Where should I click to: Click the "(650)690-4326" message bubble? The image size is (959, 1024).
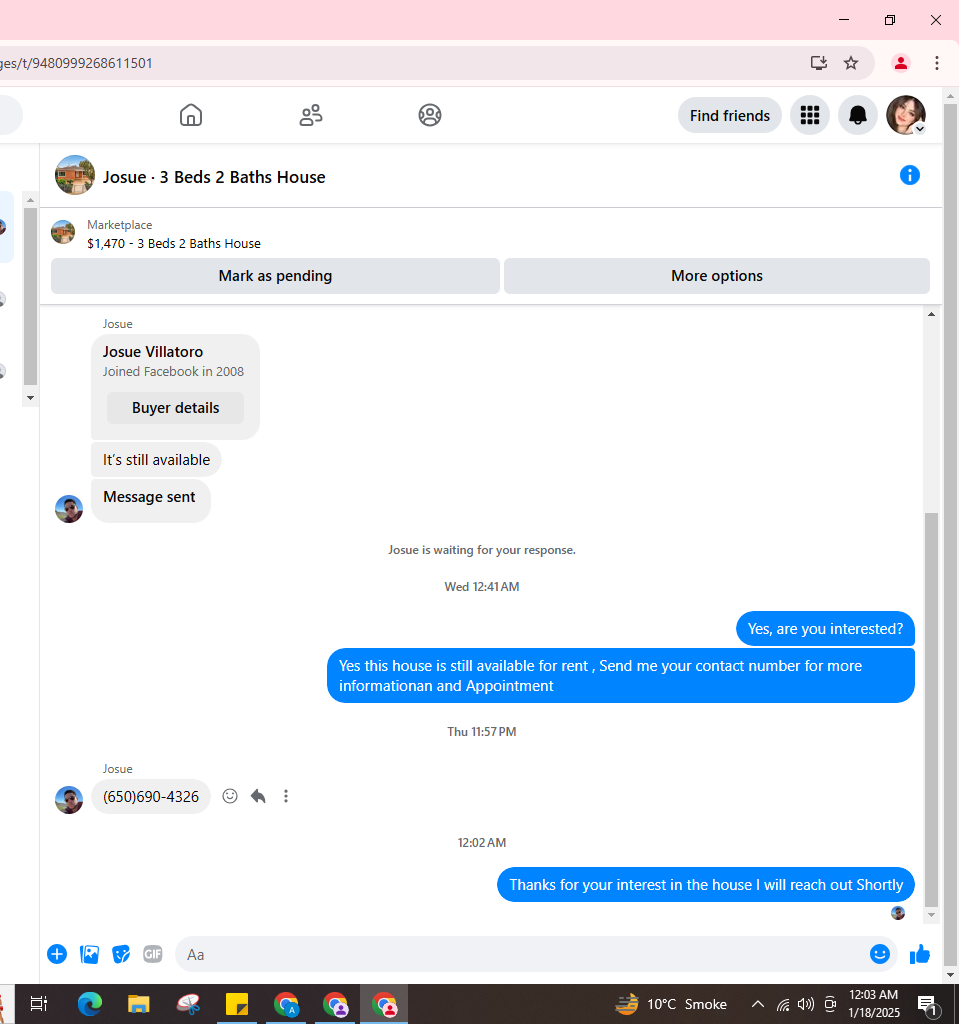click(x=151, y=797)
